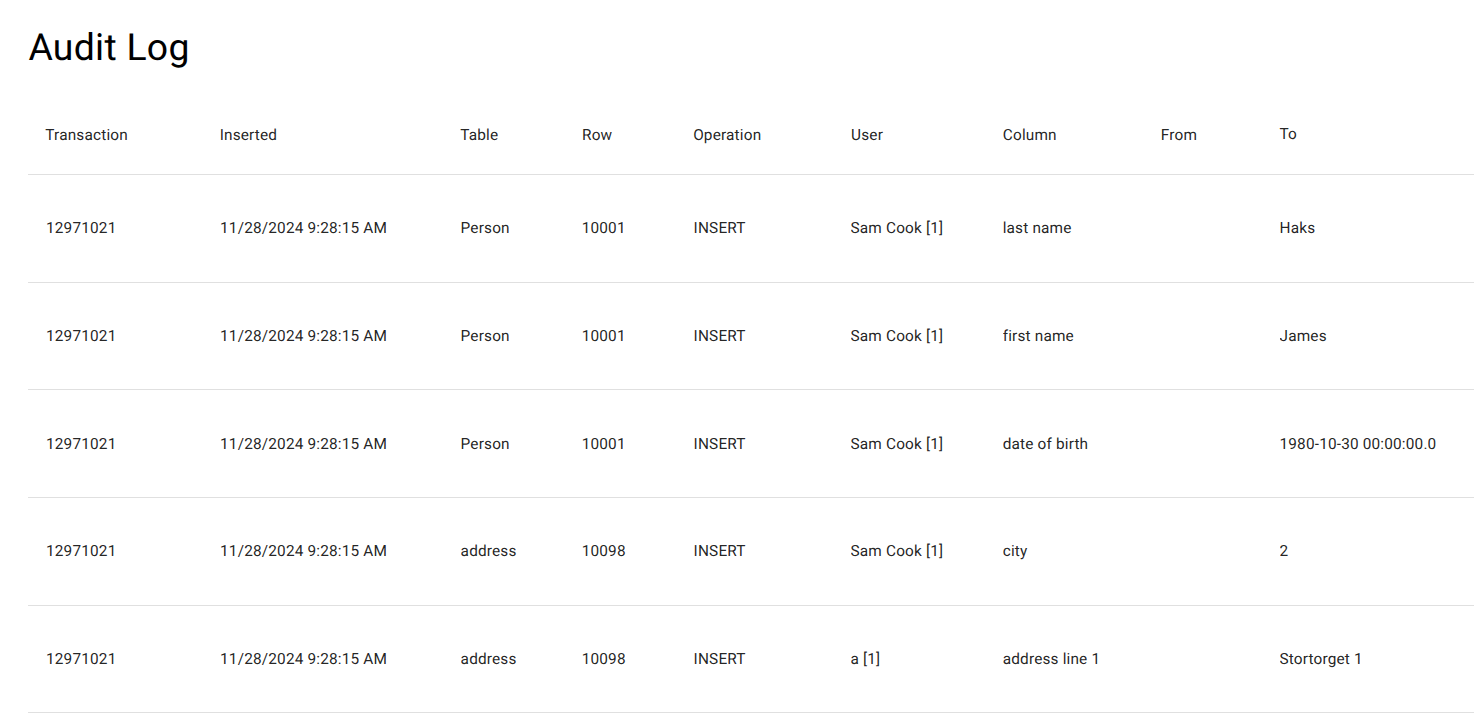The image size is (1474, 717).
Task: Select the 'first name' column cell
Action: tap(1038, 336)
